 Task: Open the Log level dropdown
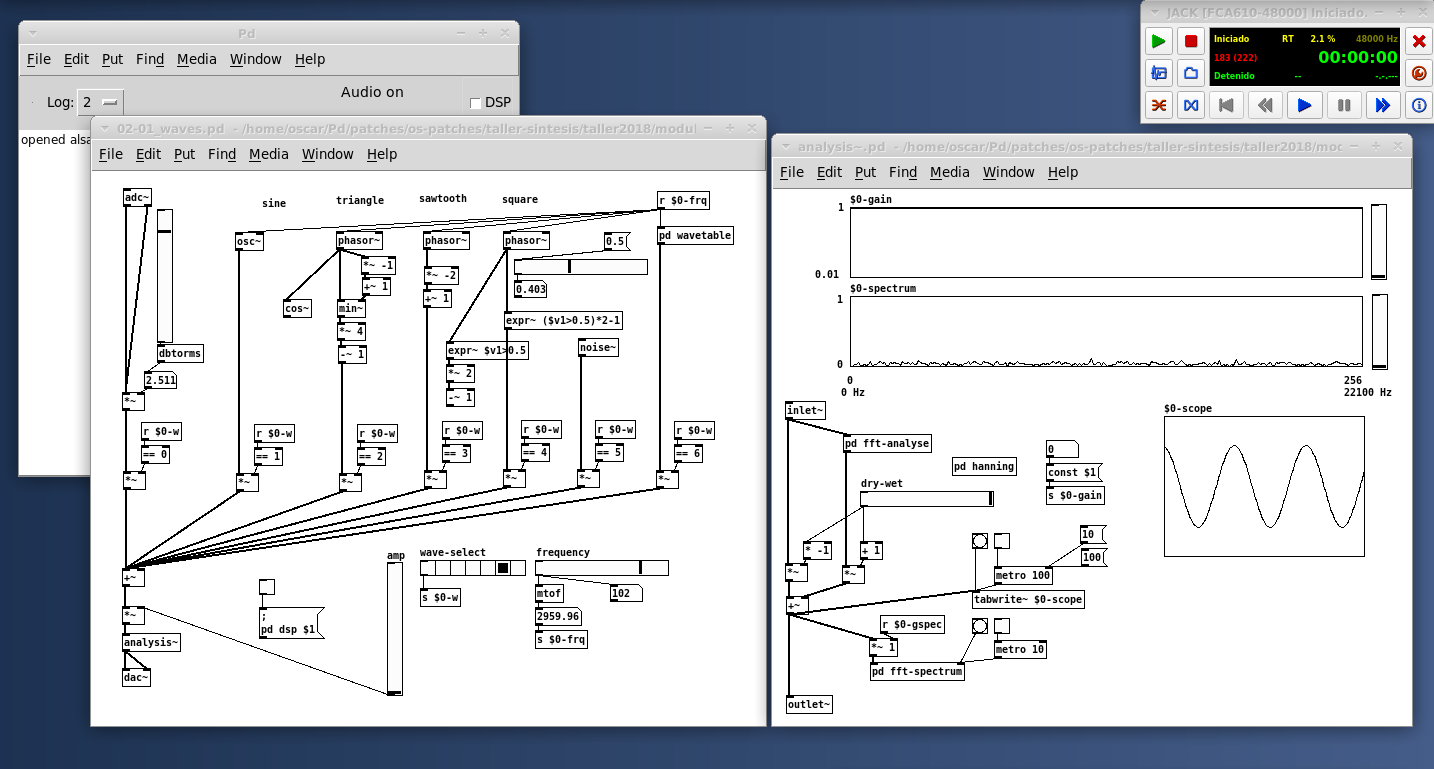pyautogui.click(x=100, y=102)
